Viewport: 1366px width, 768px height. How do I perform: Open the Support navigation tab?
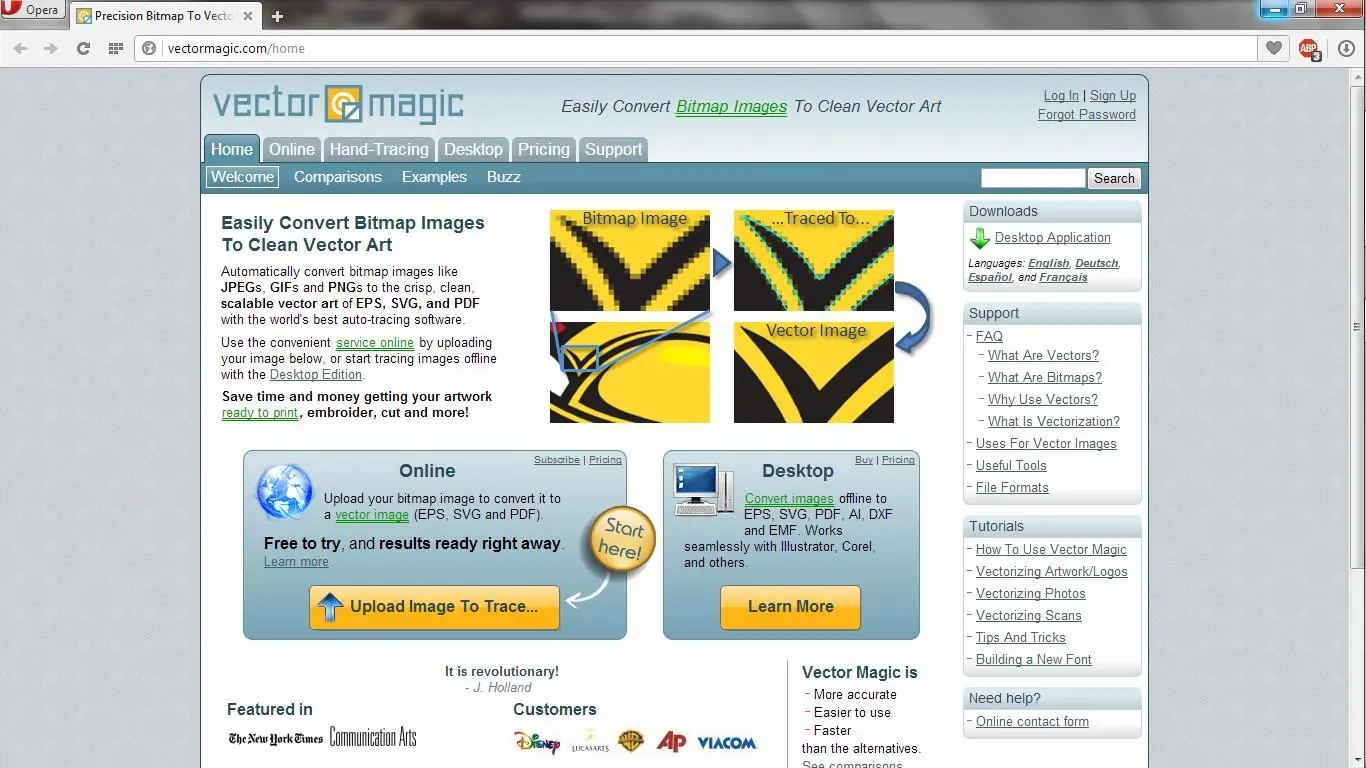(614, 149)
